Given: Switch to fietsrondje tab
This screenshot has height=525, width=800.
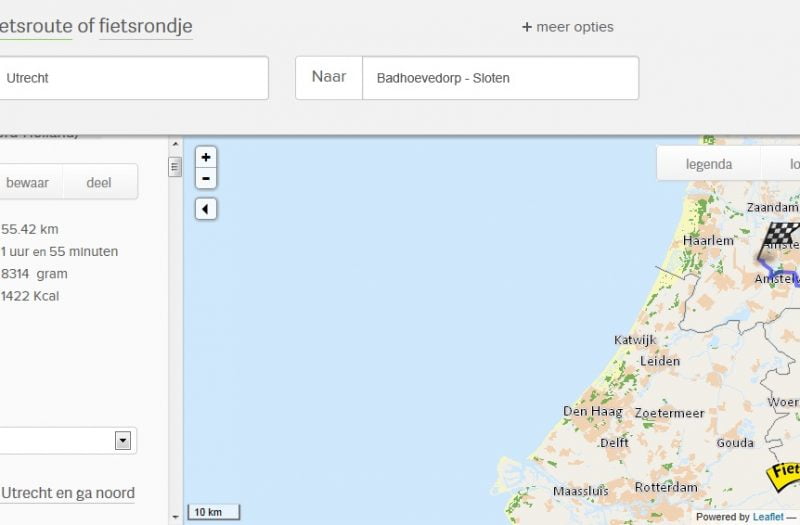Looking at the screenshot, I should pos(146,26).
